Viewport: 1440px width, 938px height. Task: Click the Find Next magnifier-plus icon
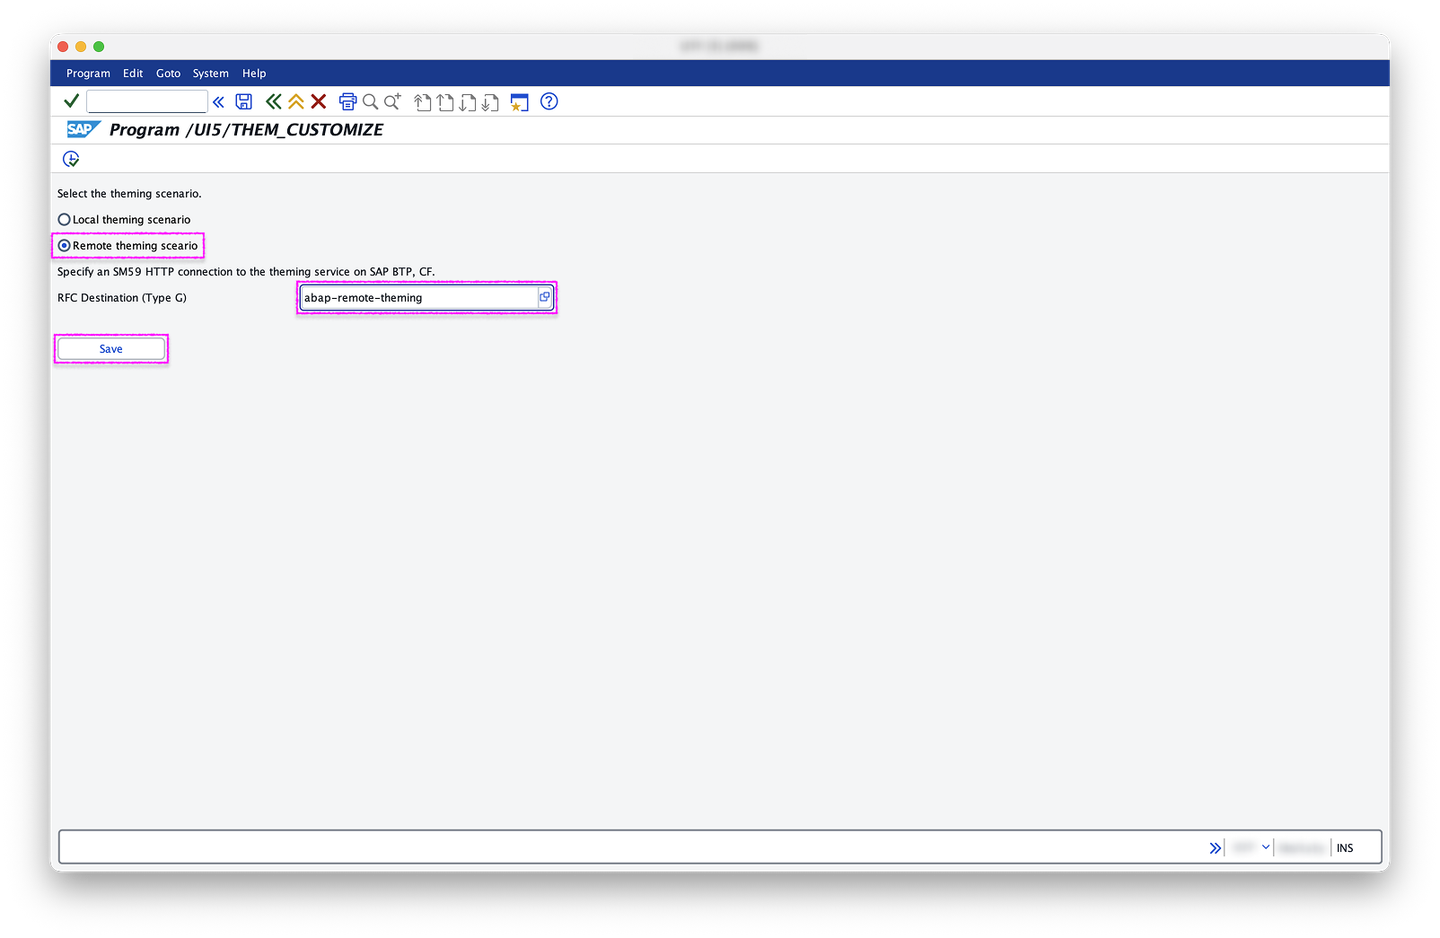click(393, 101)
